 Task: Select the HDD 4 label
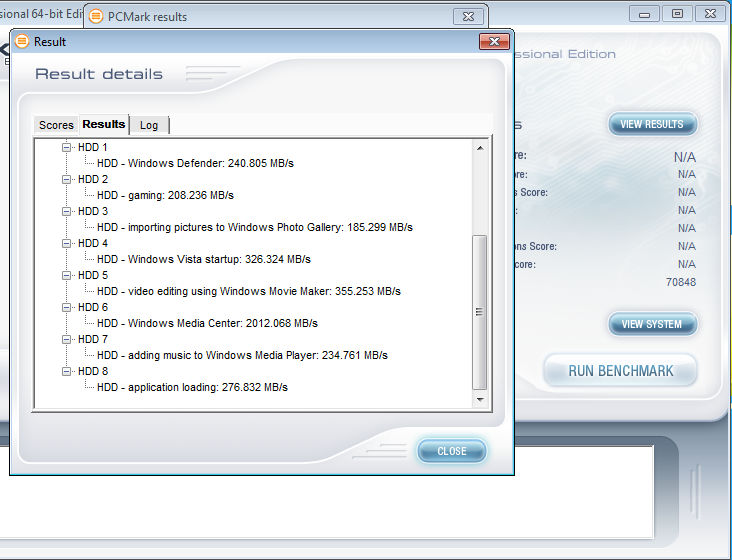[x=92, y=244]
